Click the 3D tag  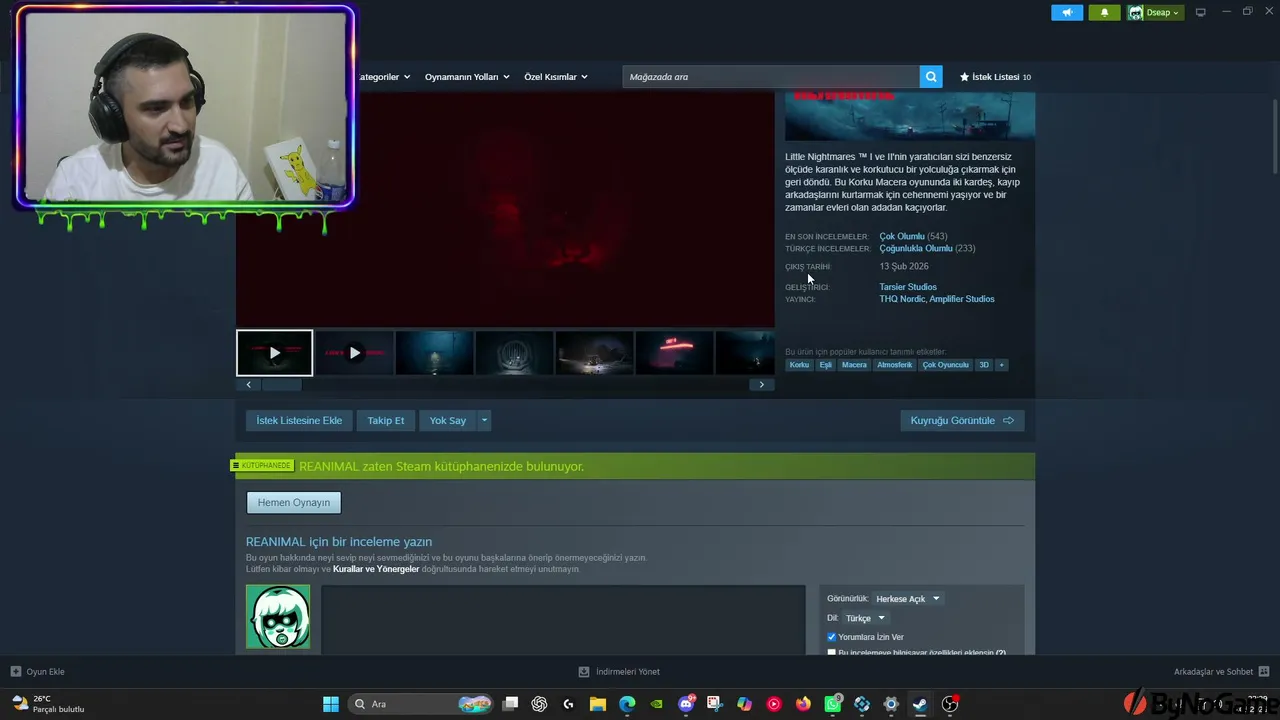coord(984,365)
